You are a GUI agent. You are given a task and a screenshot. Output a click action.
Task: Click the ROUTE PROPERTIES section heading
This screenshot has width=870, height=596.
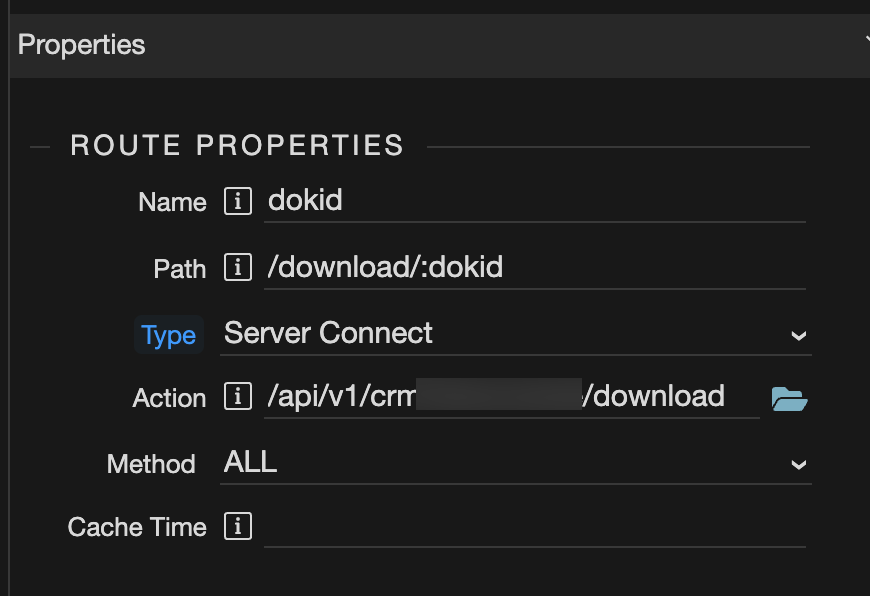pos(237,145)
